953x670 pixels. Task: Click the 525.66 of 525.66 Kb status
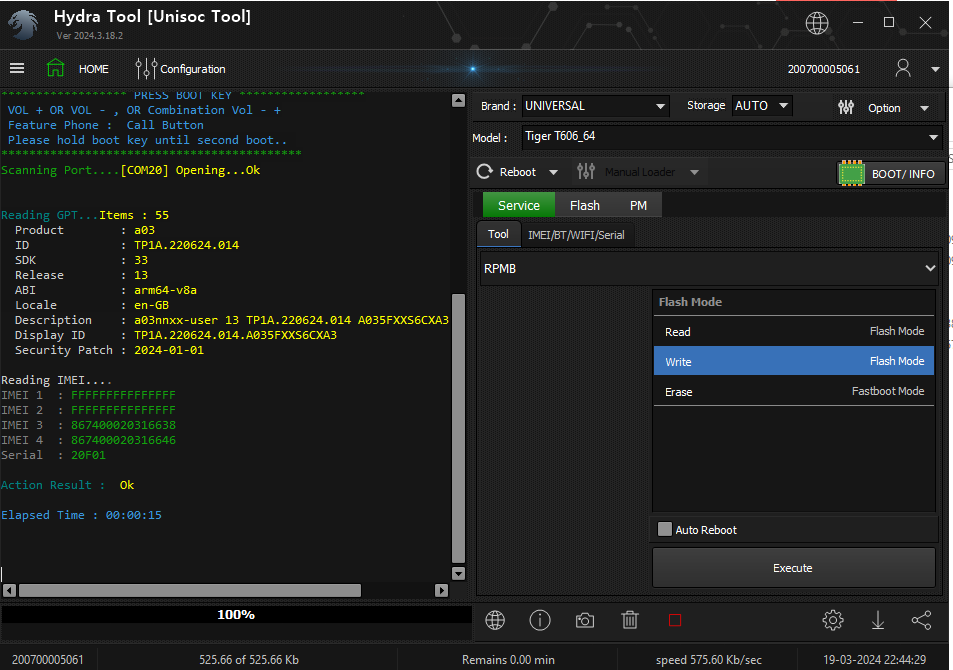249,660
